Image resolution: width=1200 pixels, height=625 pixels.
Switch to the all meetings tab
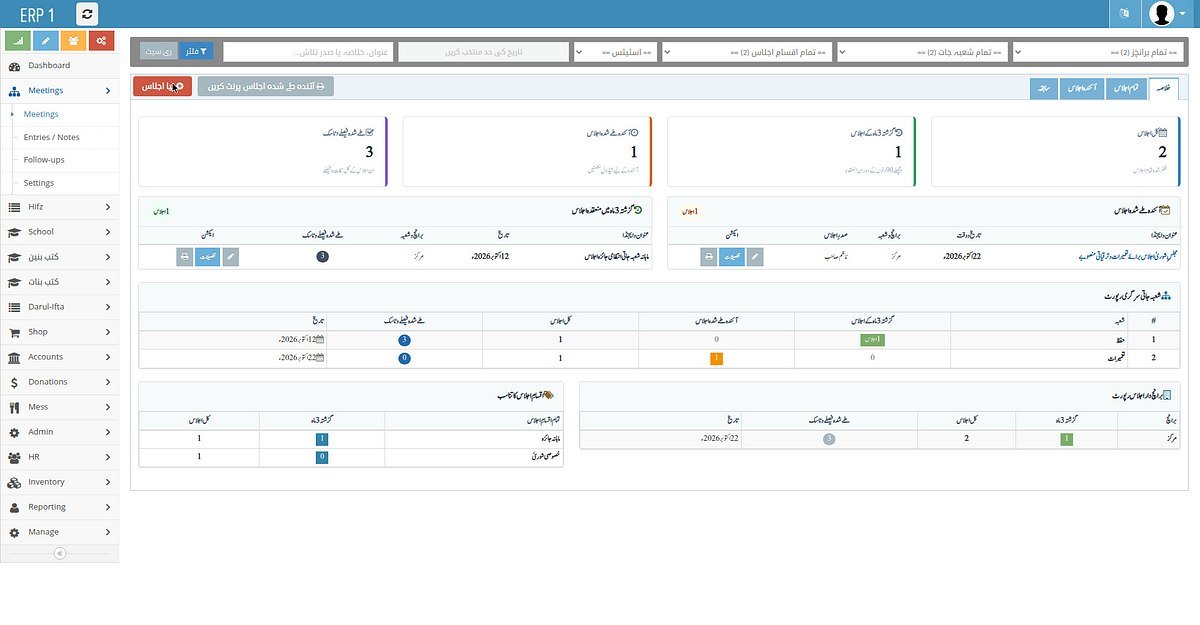(x=1126, y=89)
